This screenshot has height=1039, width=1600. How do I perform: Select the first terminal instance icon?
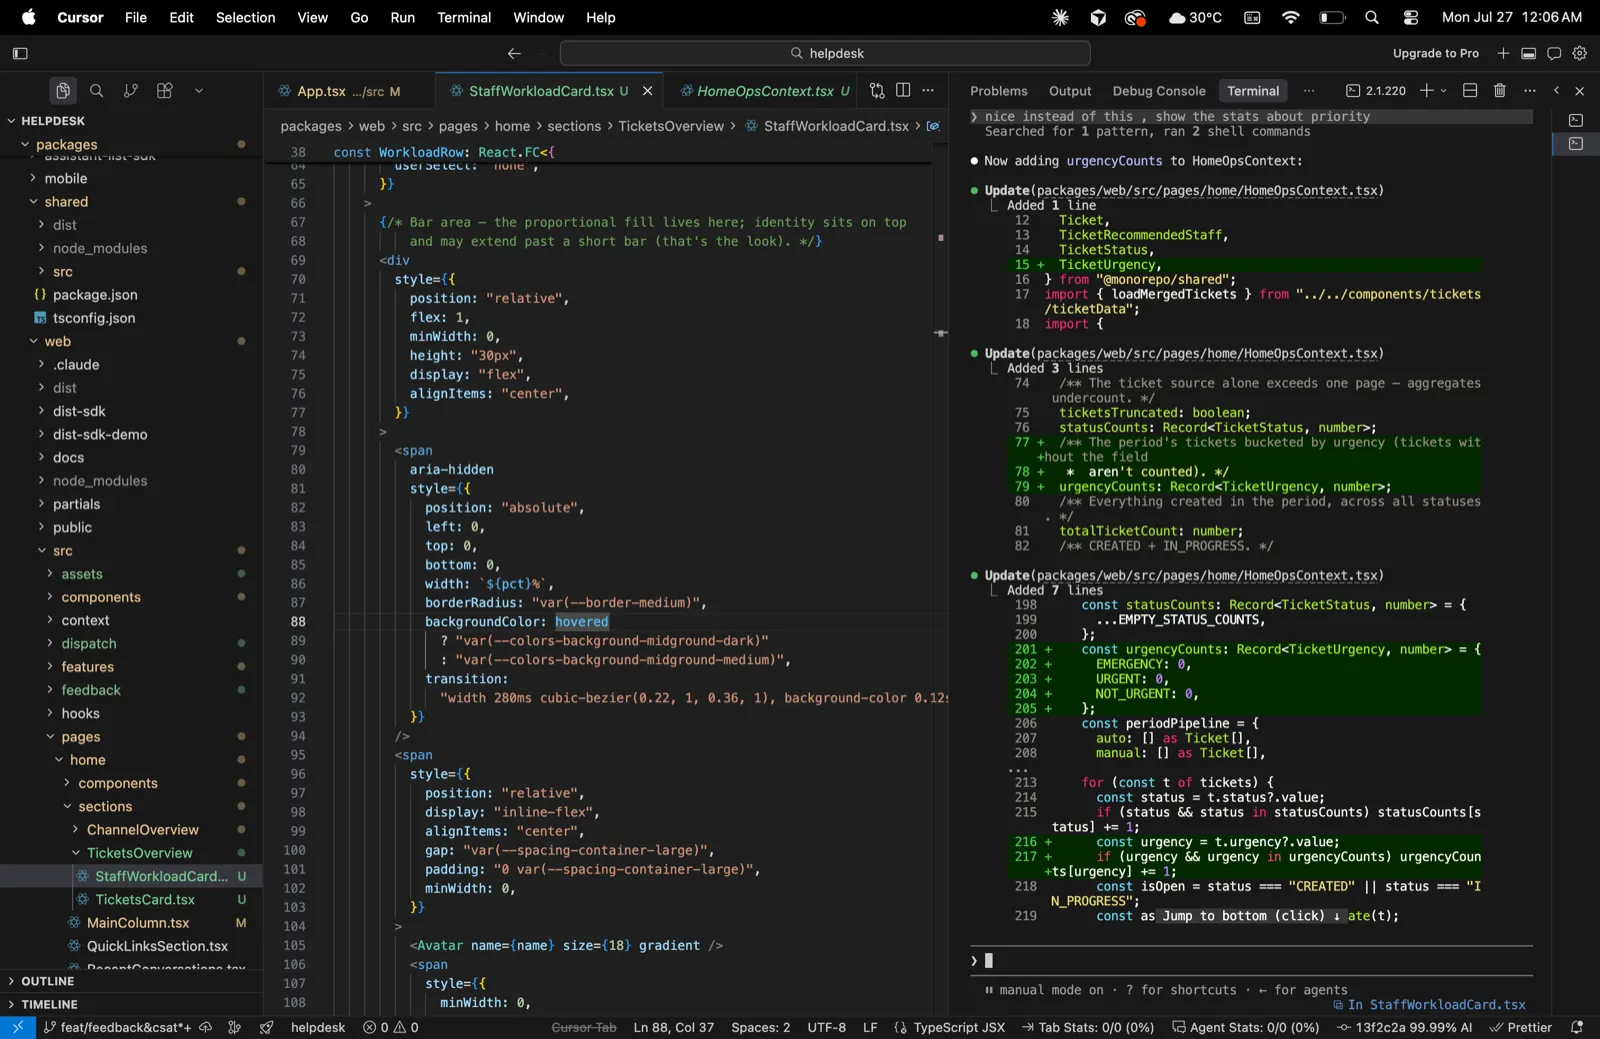click(x=1576, y=120)
